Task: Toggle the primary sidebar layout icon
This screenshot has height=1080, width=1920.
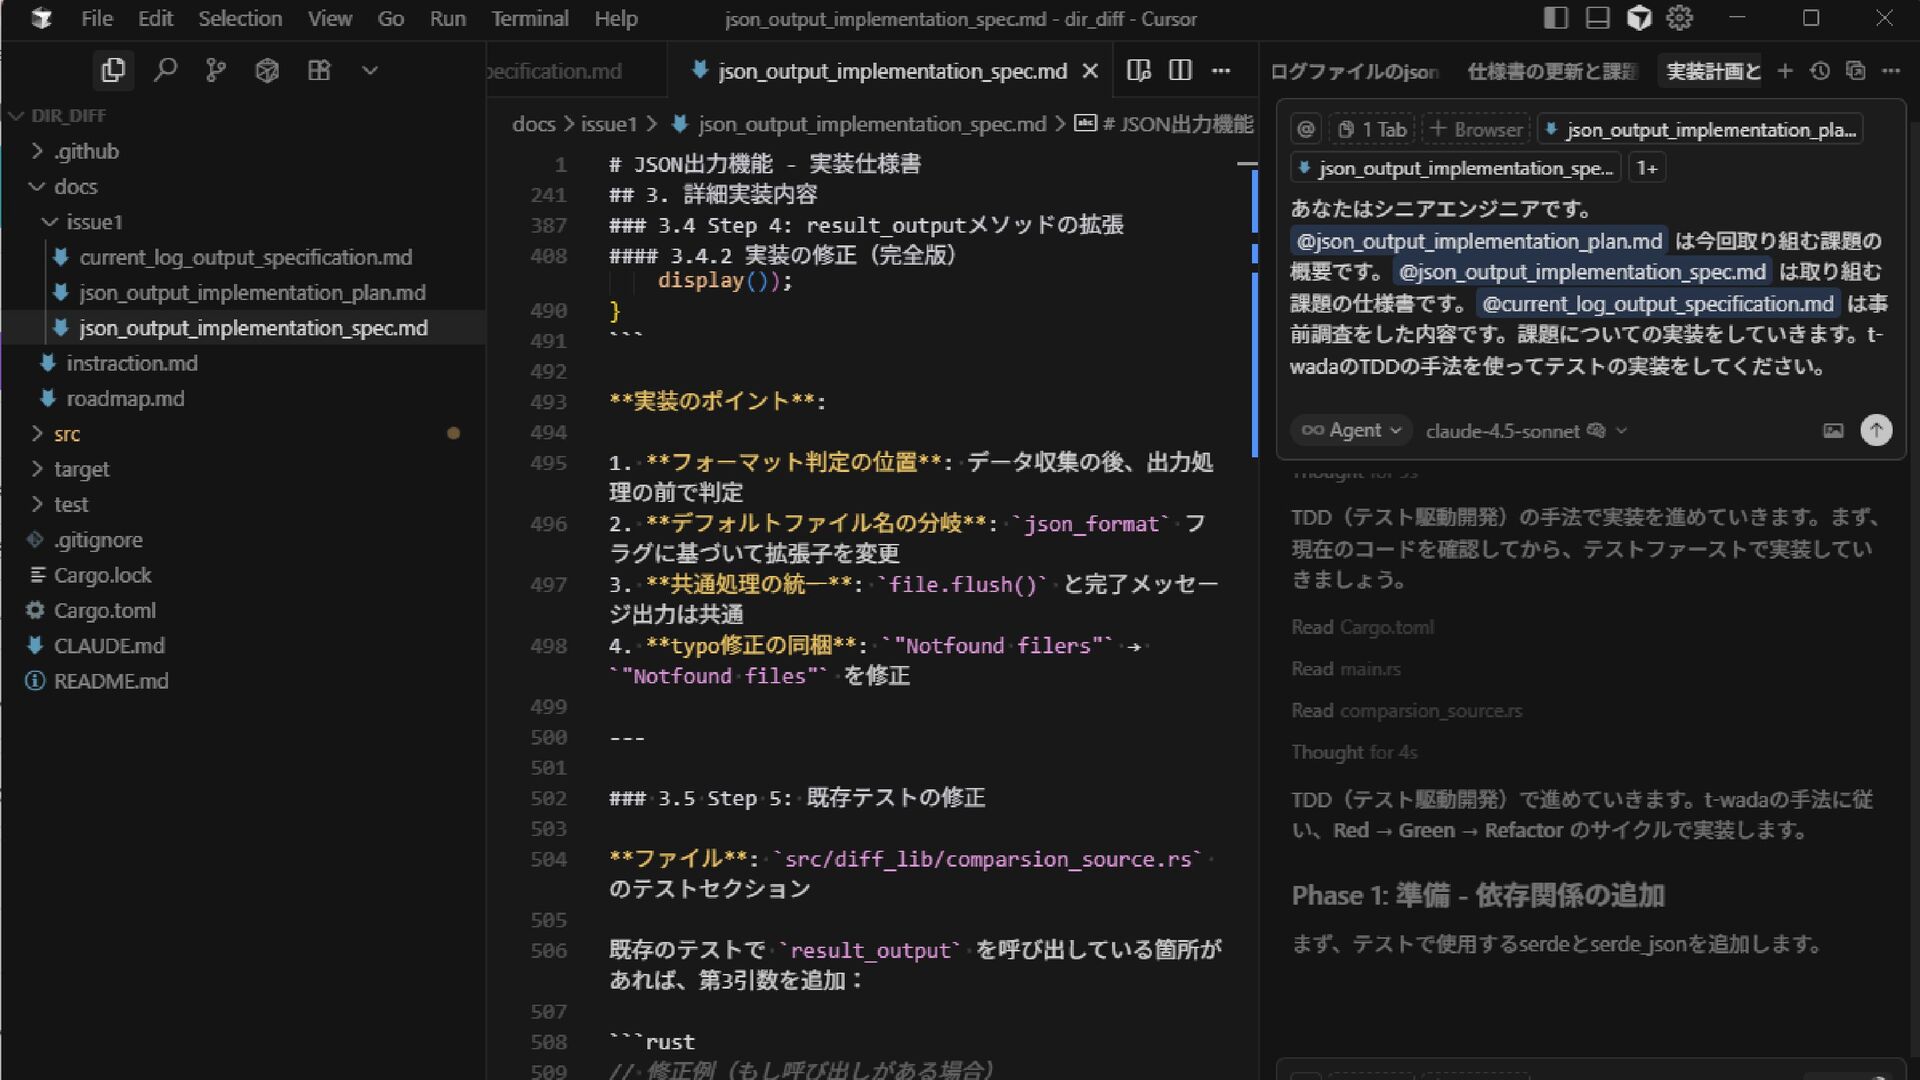Action: pos(1555,18)
